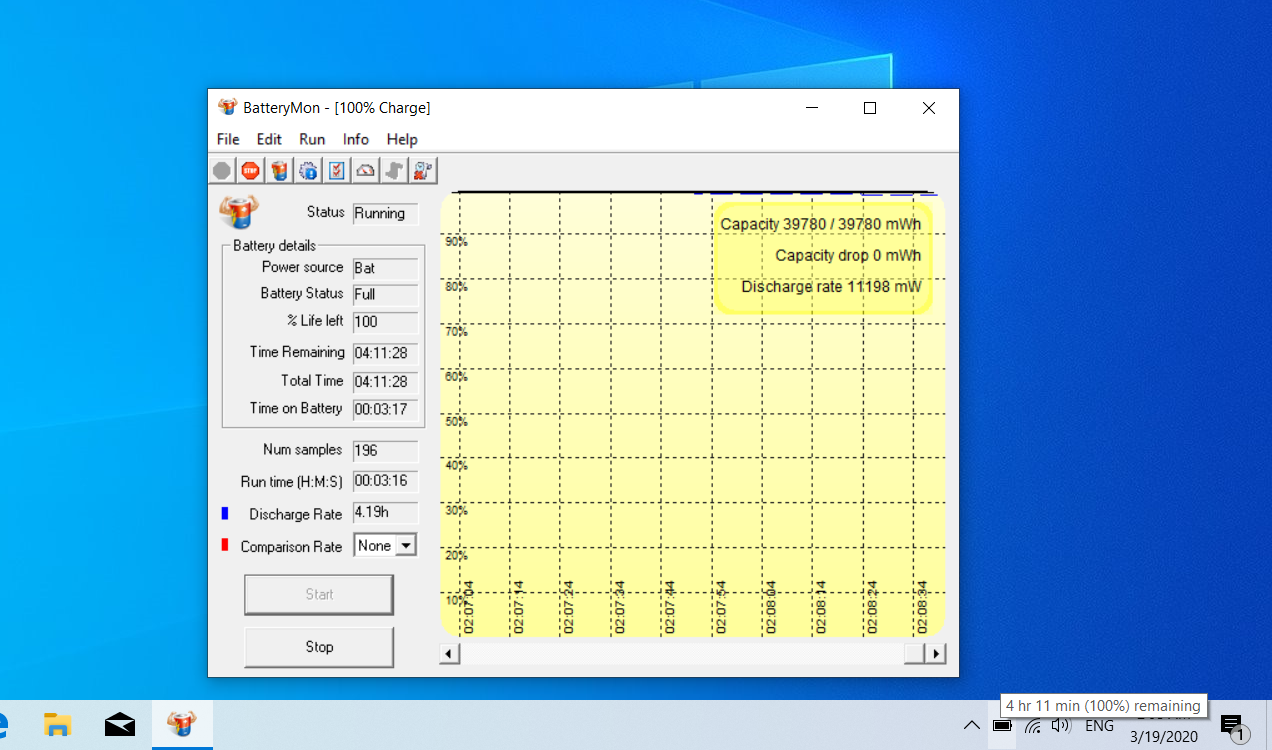Click the Battery Status field showing Full
The height and width of the screenshot is (750, 1272).
(x=385, y=295)
